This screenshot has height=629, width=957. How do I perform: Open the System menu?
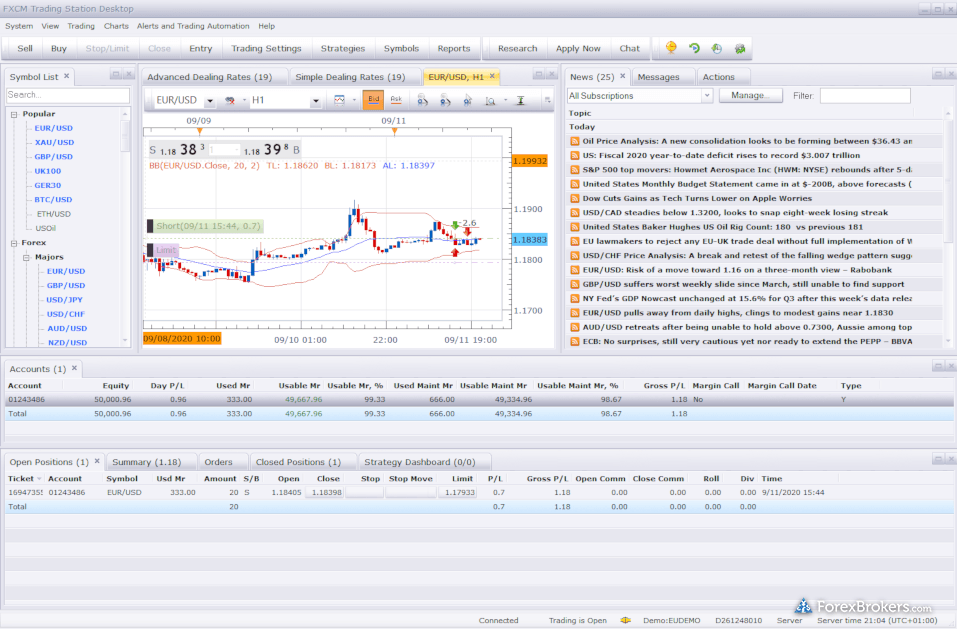[19, 26]
